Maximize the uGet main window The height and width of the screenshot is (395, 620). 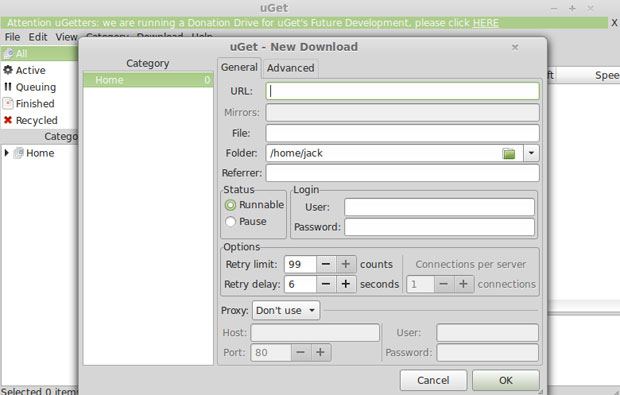572,8
